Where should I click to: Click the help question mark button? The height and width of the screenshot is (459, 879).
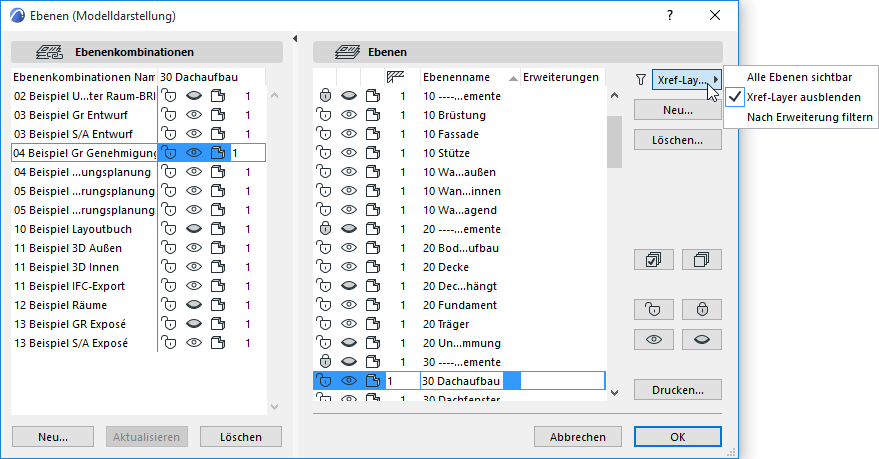(x=670, y=15)
